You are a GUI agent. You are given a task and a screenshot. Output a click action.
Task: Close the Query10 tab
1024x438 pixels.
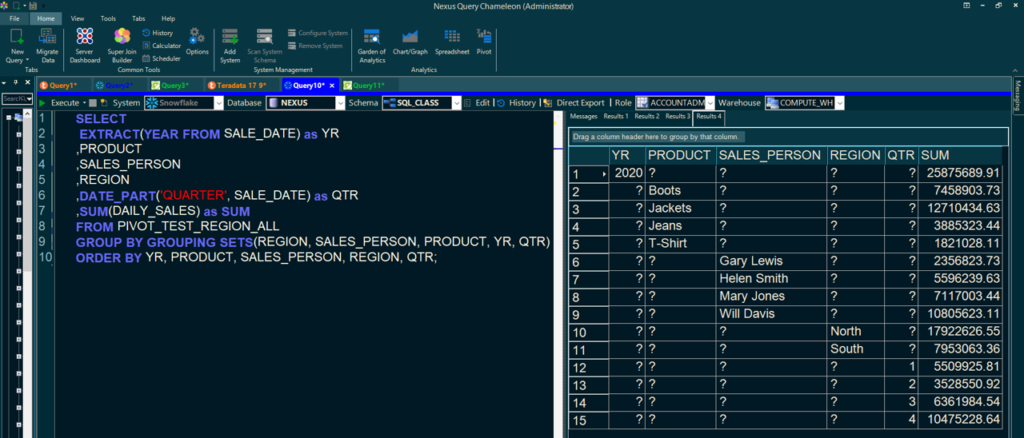click(x=332, y=86)
